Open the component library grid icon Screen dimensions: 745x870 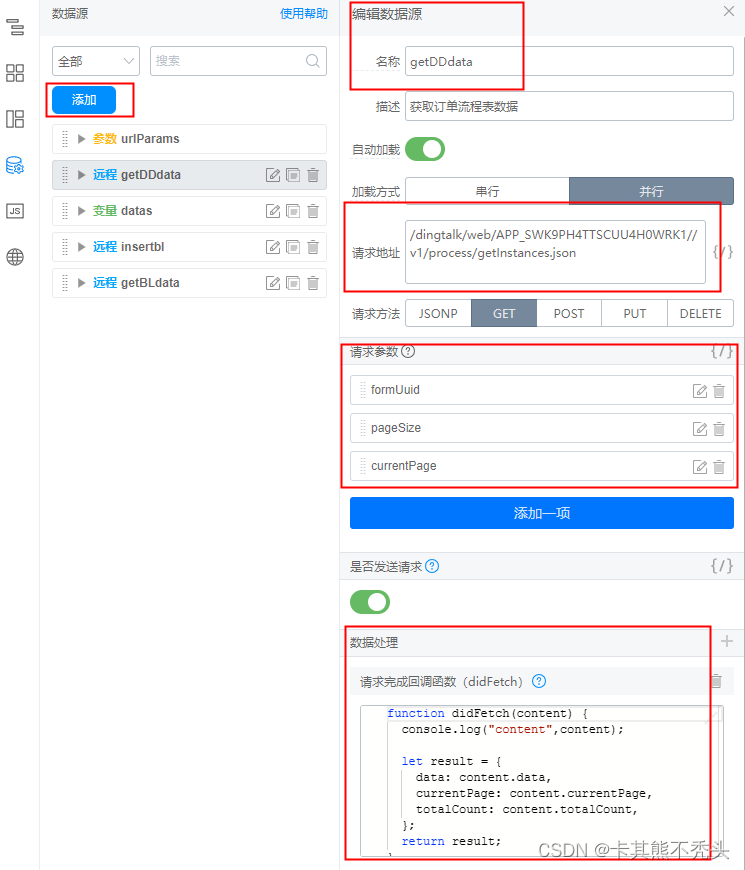15,73
